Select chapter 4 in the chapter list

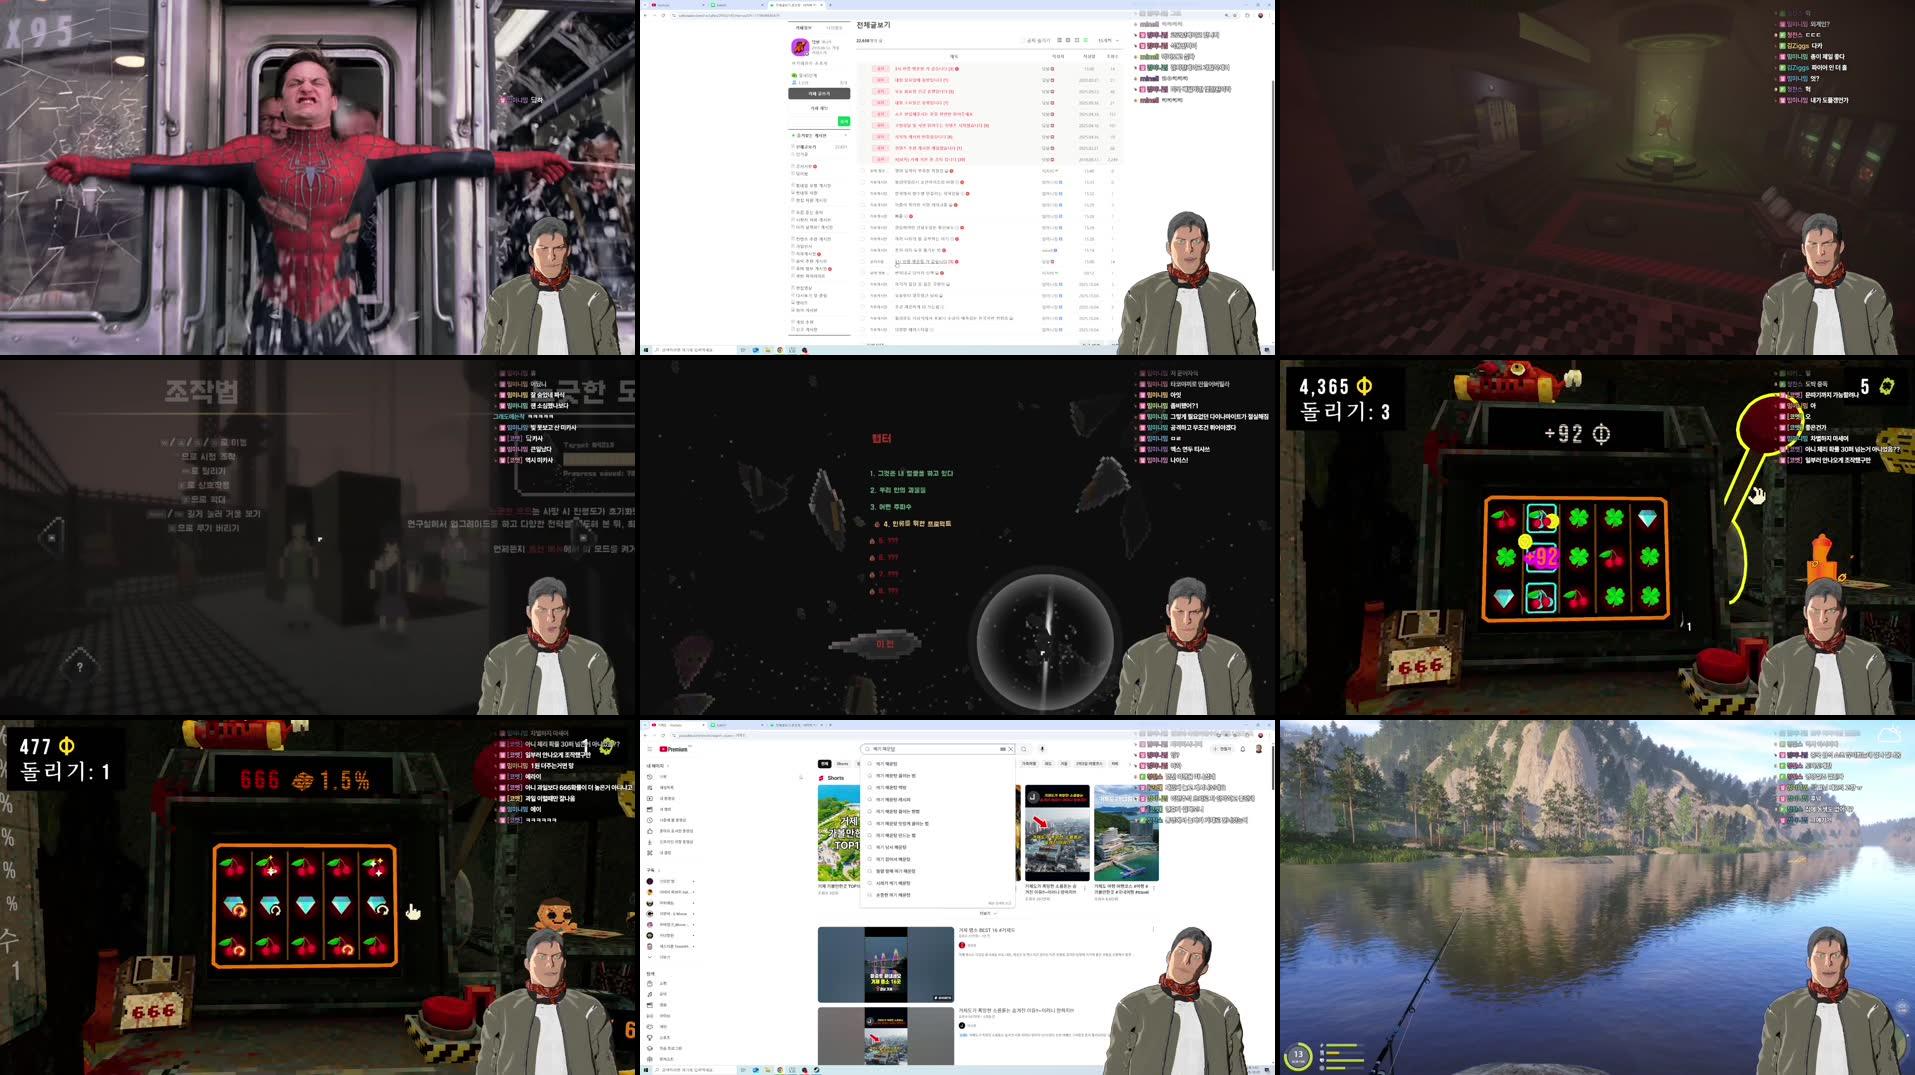pyautogui.click(x=915, y=524)
